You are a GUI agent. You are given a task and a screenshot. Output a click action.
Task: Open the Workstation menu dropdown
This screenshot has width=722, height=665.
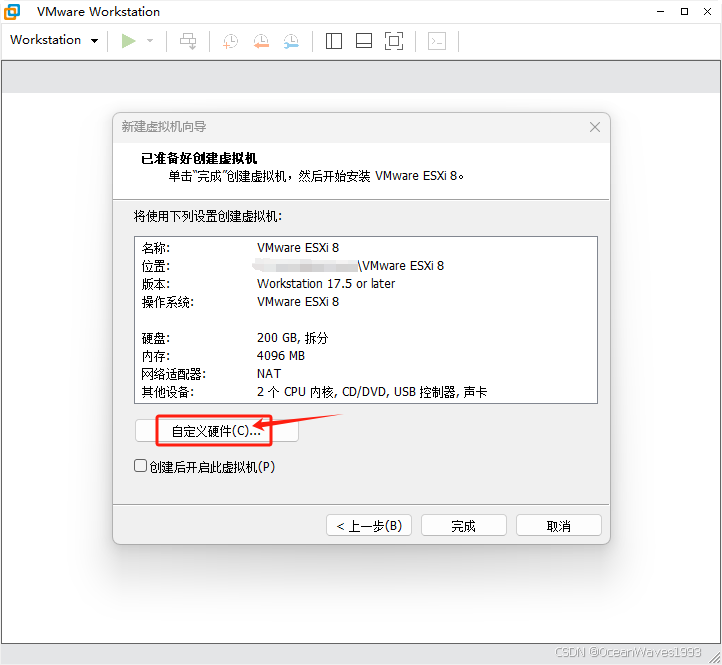click(54, 40)
